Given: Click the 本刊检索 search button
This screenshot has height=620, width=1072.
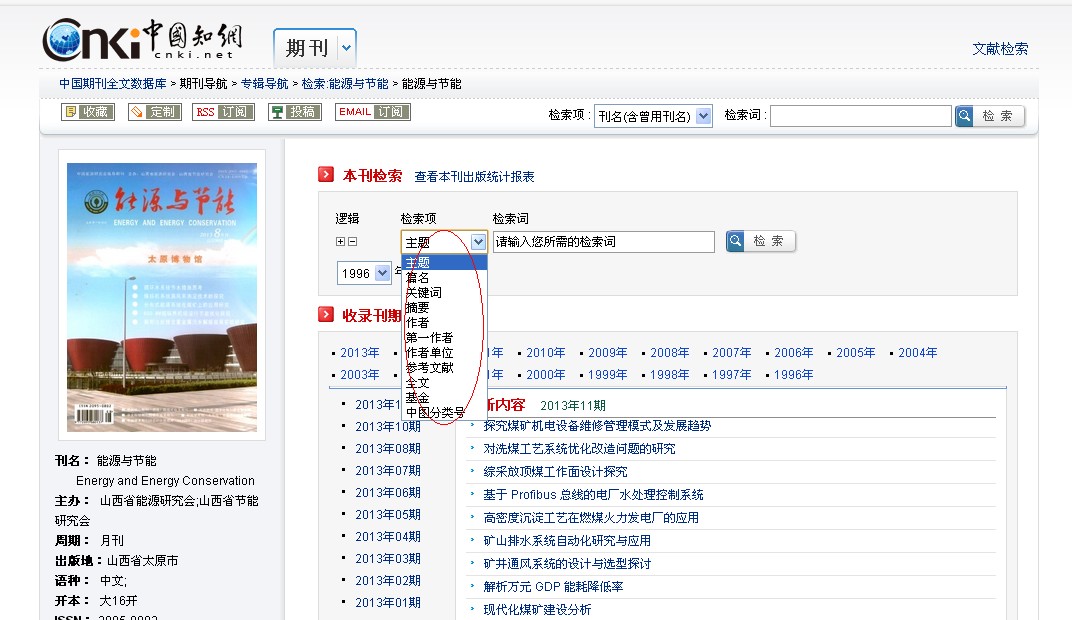Looking at the screenshot, I should click(x=760, y=241).
